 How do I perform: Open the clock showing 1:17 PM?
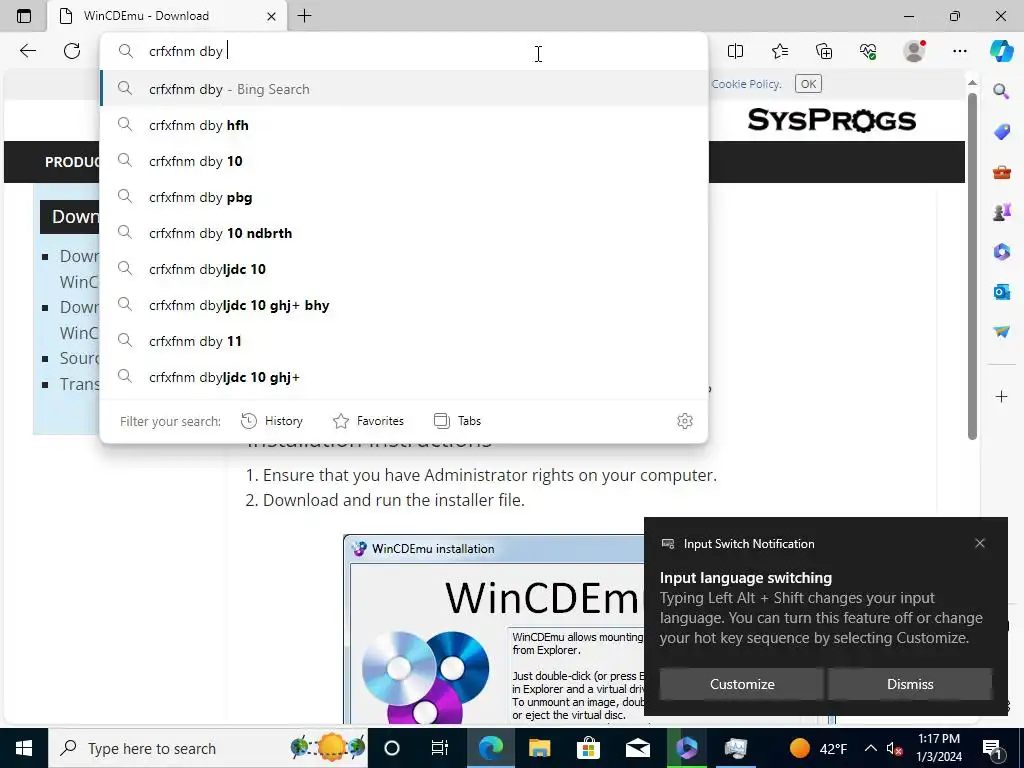click(938, 748)
